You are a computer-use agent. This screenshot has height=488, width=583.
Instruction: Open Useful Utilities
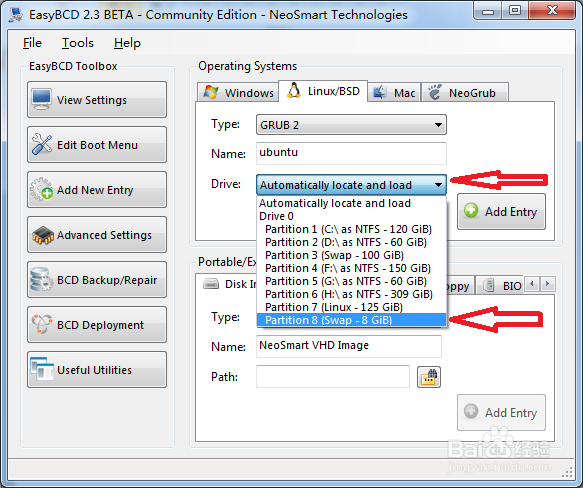(x=97, y=370)
